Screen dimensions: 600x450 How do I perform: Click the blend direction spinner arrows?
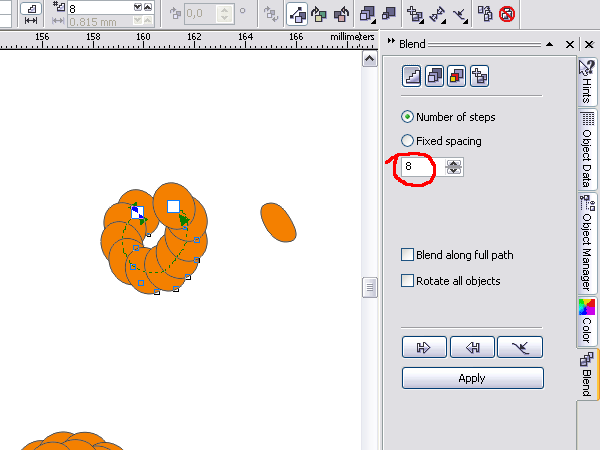[225, 14]
